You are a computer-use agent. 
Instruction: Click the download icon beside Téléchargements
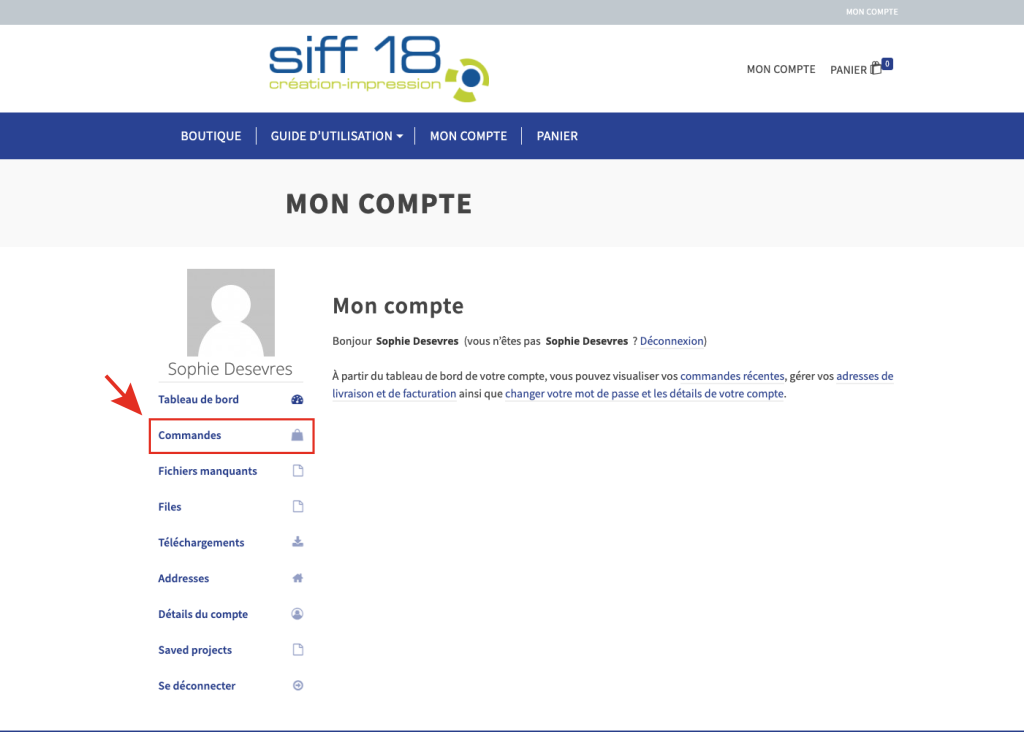click(297, 543)
